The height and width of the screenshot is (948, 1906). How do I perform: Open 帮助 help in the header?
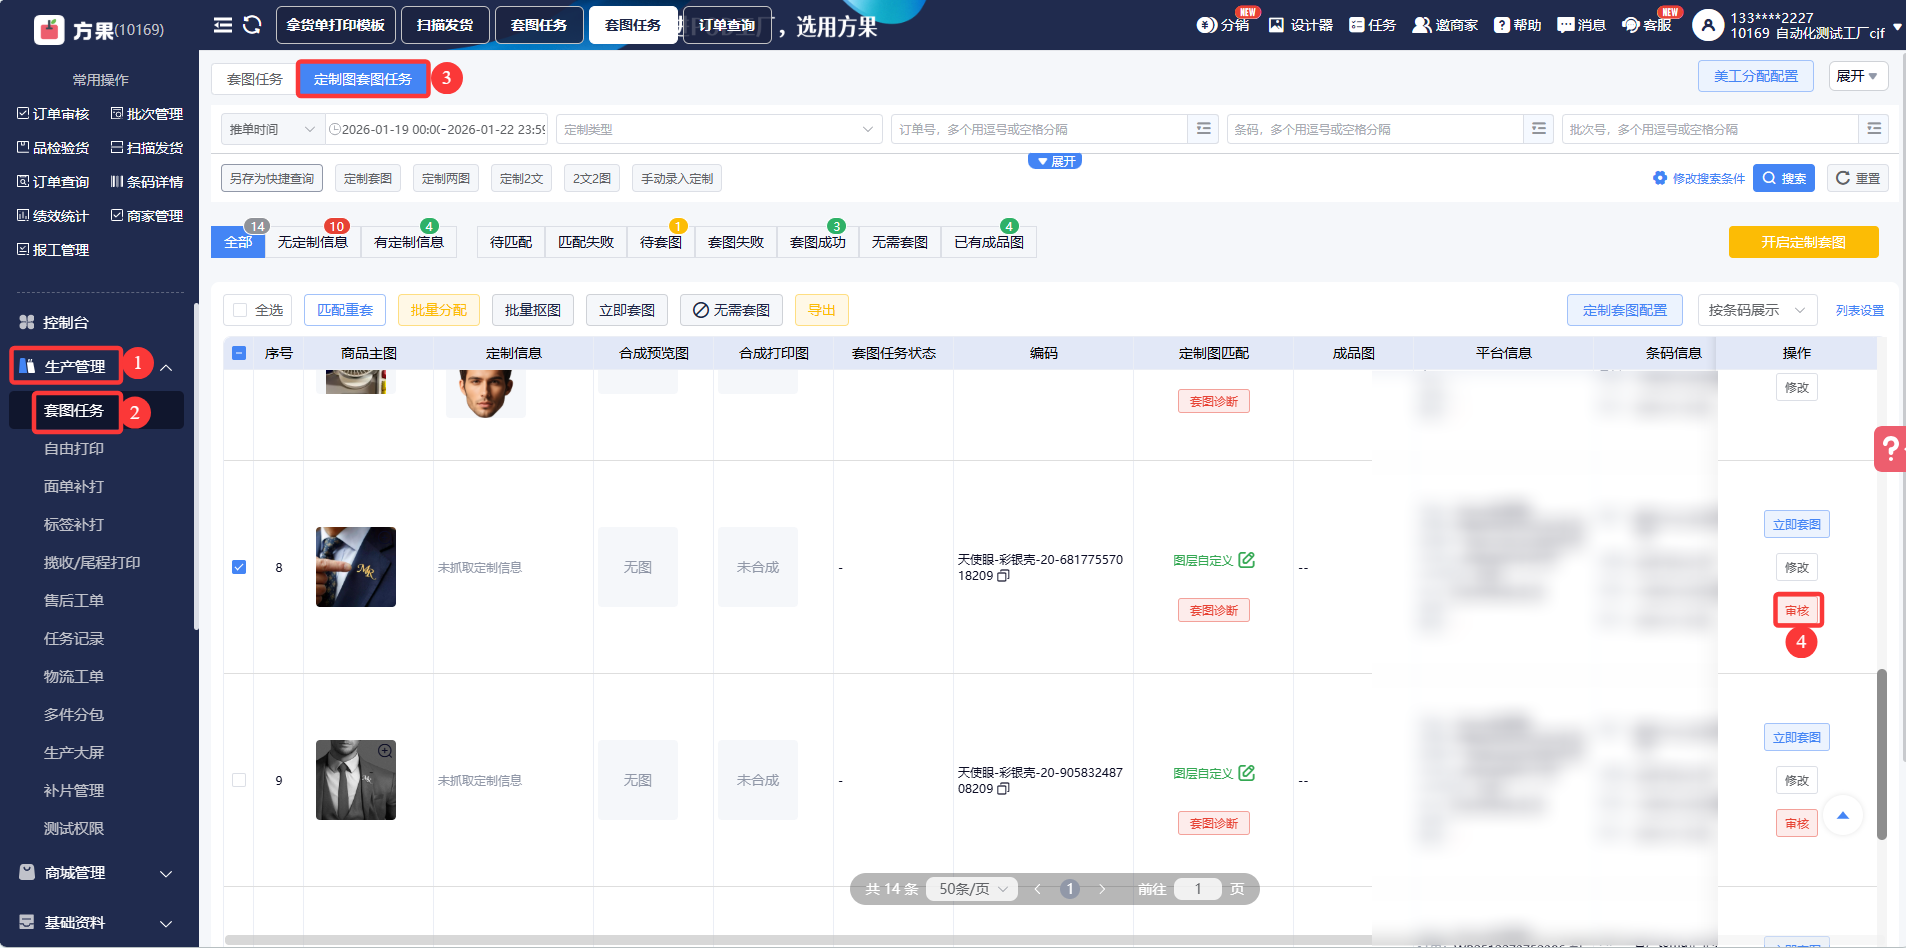1517,25
